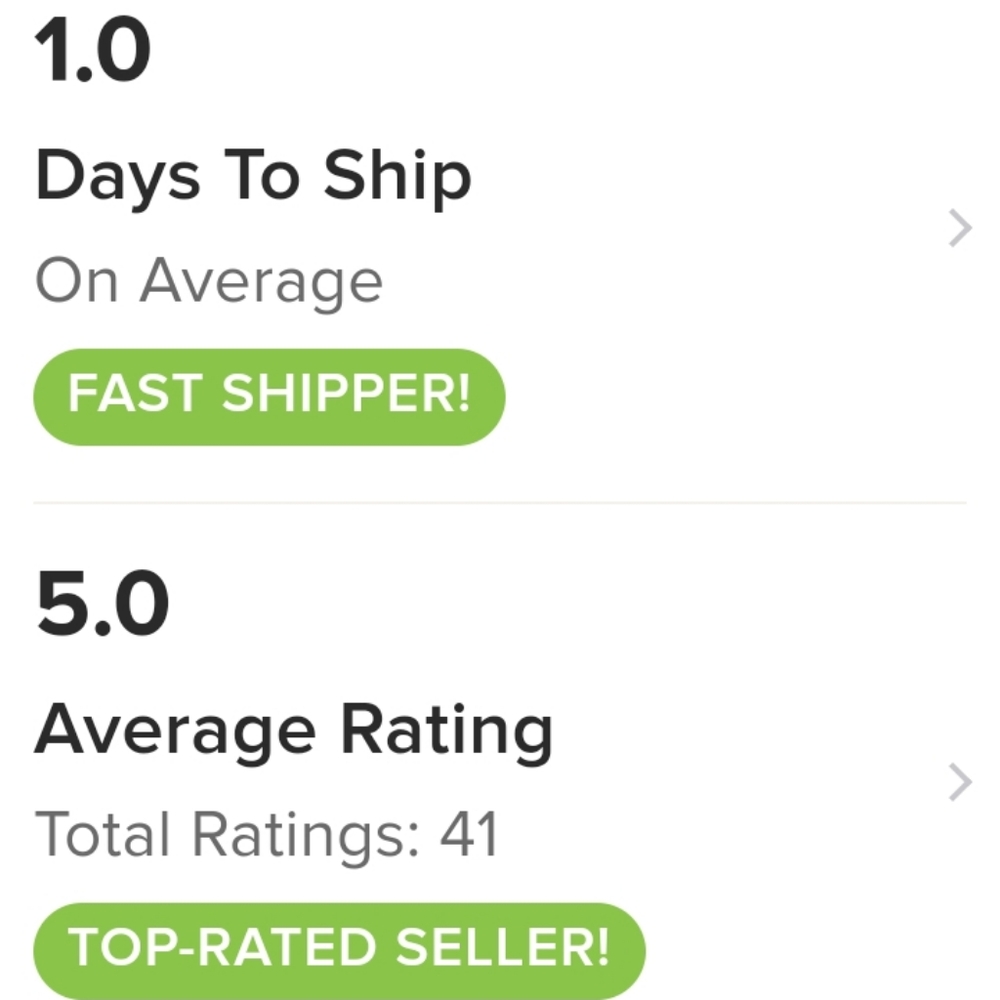Tap the TOP-RATED SELLER! badge

[339, 949]
